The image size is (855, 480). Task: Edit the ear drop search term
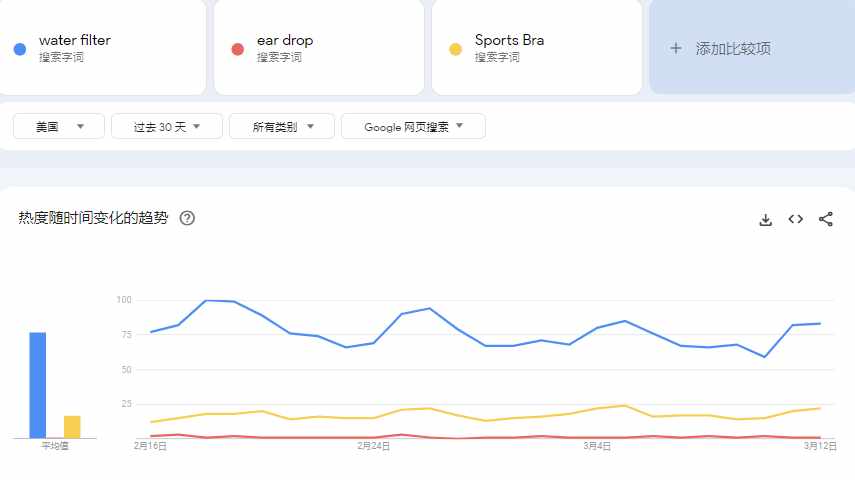(x=285, y=41)
